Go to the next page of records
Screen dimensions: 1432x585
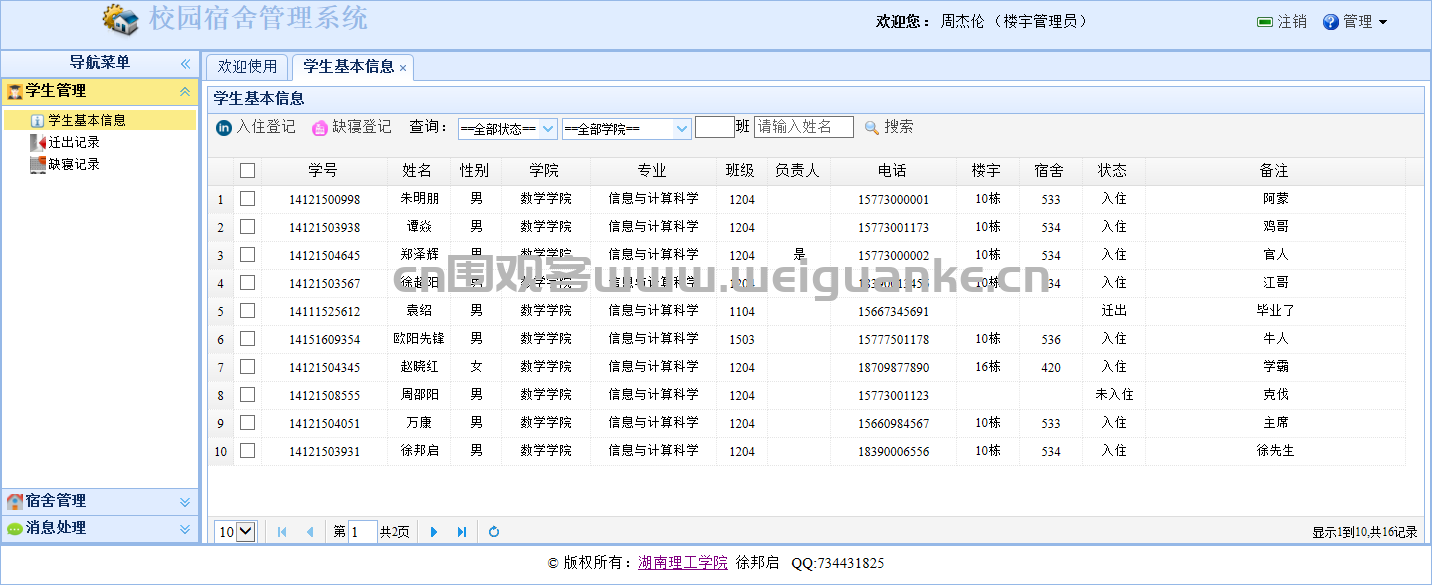click(434, 532)
